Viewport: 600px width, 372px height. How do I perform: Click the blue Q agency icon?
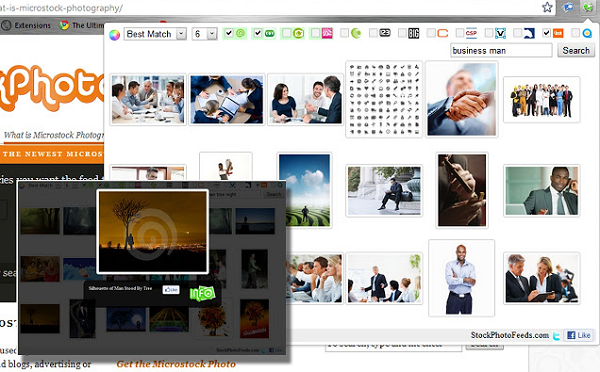[587, 33]
